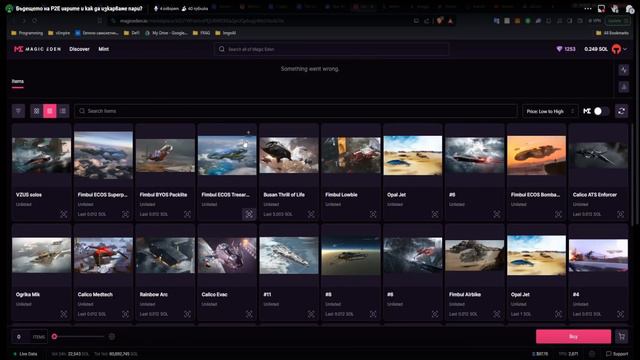640x360 pixels.
Task: Open the DeFi bookmarks folder
Action: coord(131,33)
